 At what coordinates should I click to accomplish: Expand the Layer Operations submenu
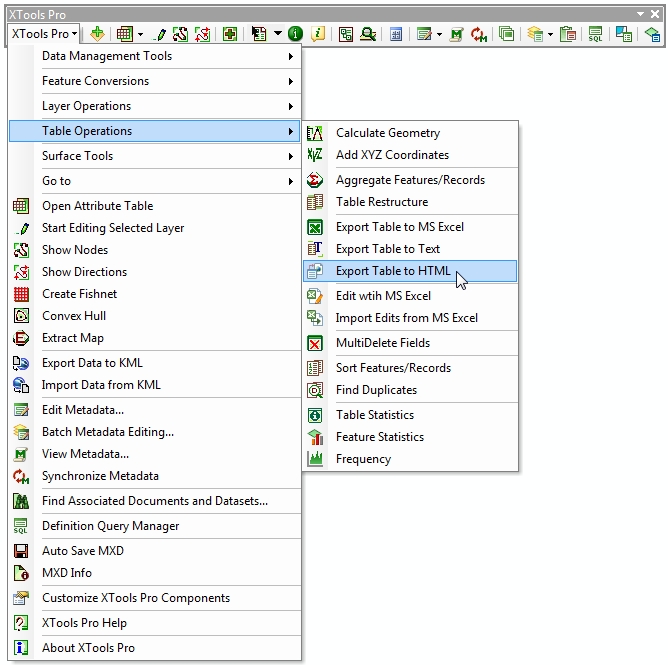(x=155, y=106)
